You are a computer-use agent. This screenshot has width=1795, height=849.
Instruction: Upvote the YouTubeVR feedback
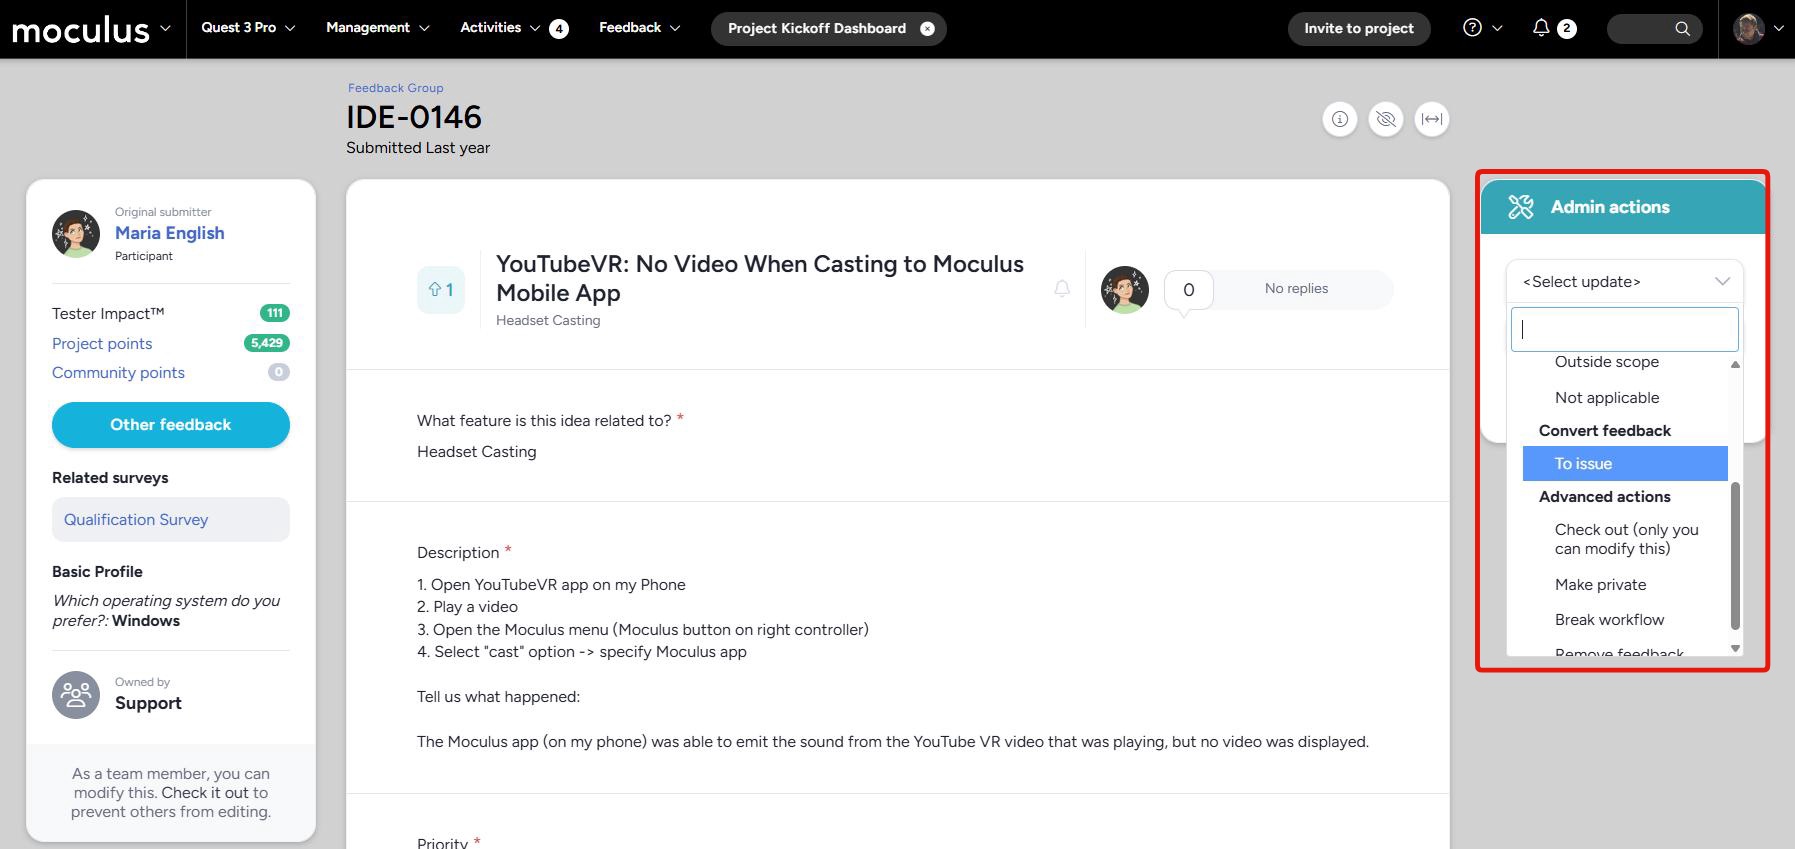[x=441, y=290]
